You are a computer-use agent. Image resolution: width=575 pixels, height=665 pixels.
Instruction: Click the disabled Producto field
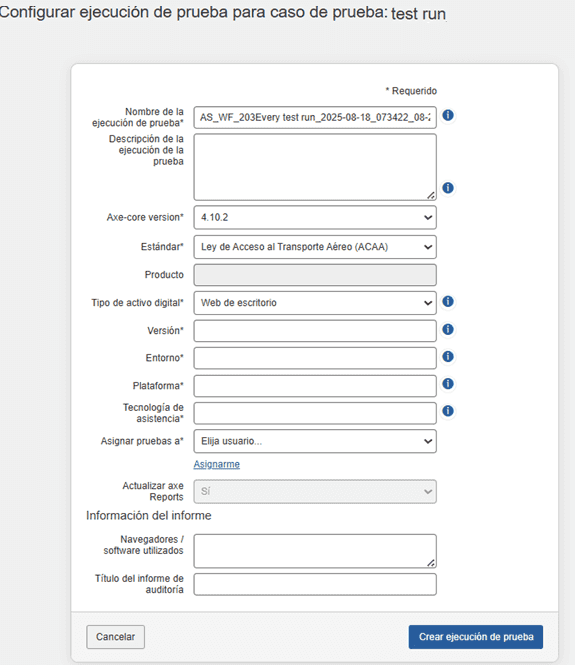pyautogui.click(x=315, y=275)
